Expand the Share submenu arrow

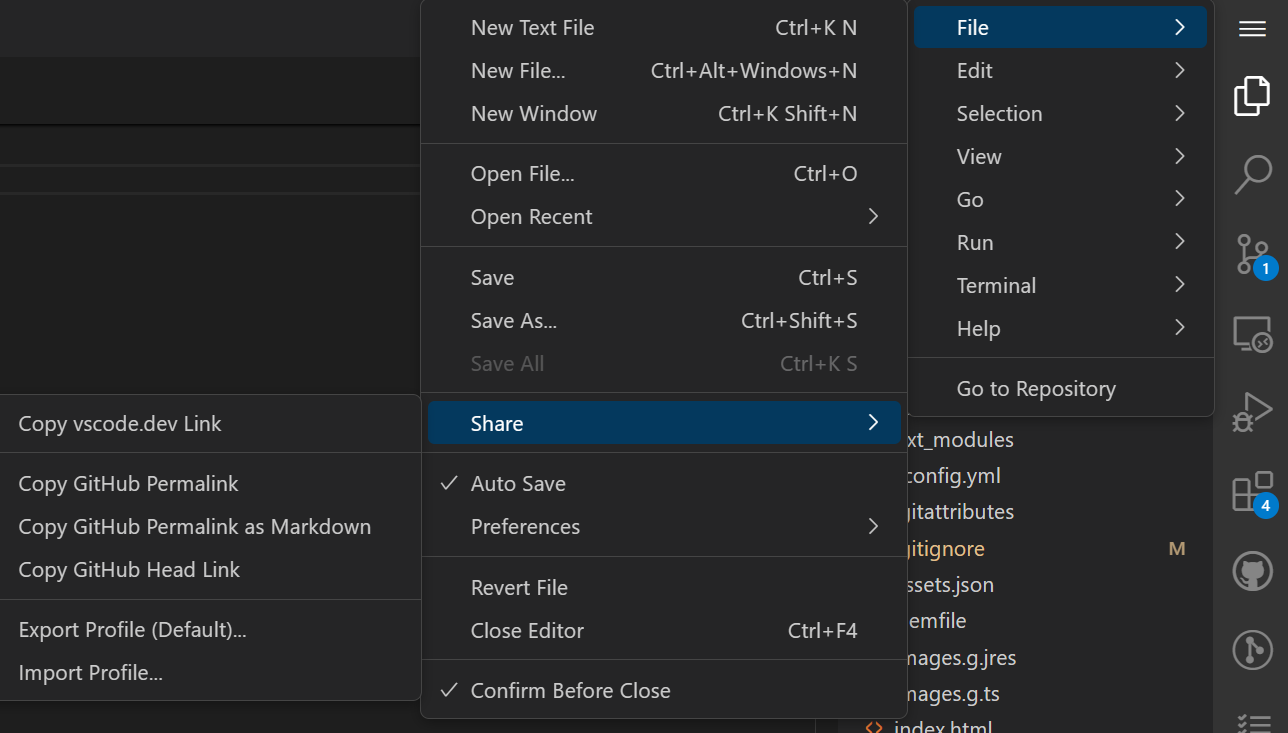pos(873,423)
